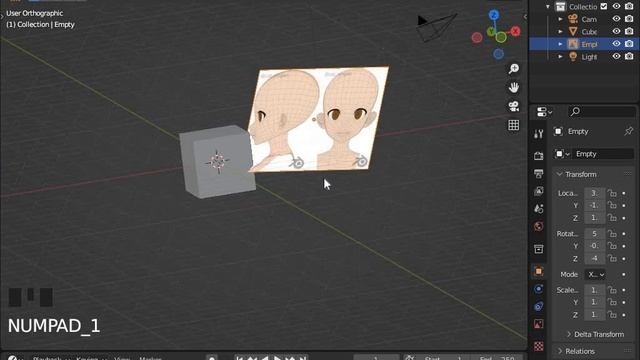
Task: Expand the Light item in outliner
Action: (560, 57)
